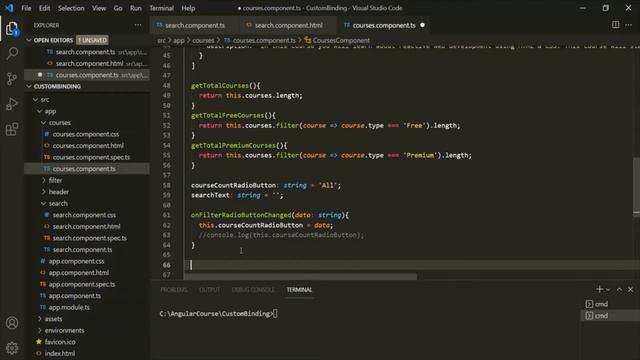Collapse the src folder

click(36, 100)
